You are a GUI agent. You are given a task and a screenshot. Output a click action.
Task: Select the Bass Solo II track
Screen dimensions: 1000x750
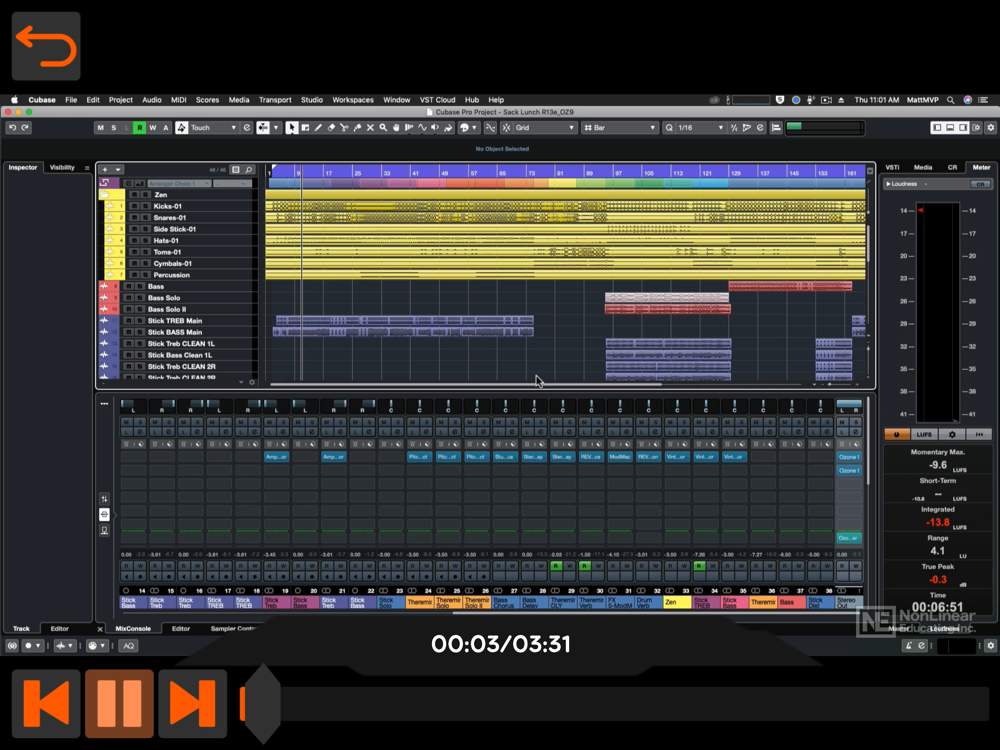tap(167, 309)
